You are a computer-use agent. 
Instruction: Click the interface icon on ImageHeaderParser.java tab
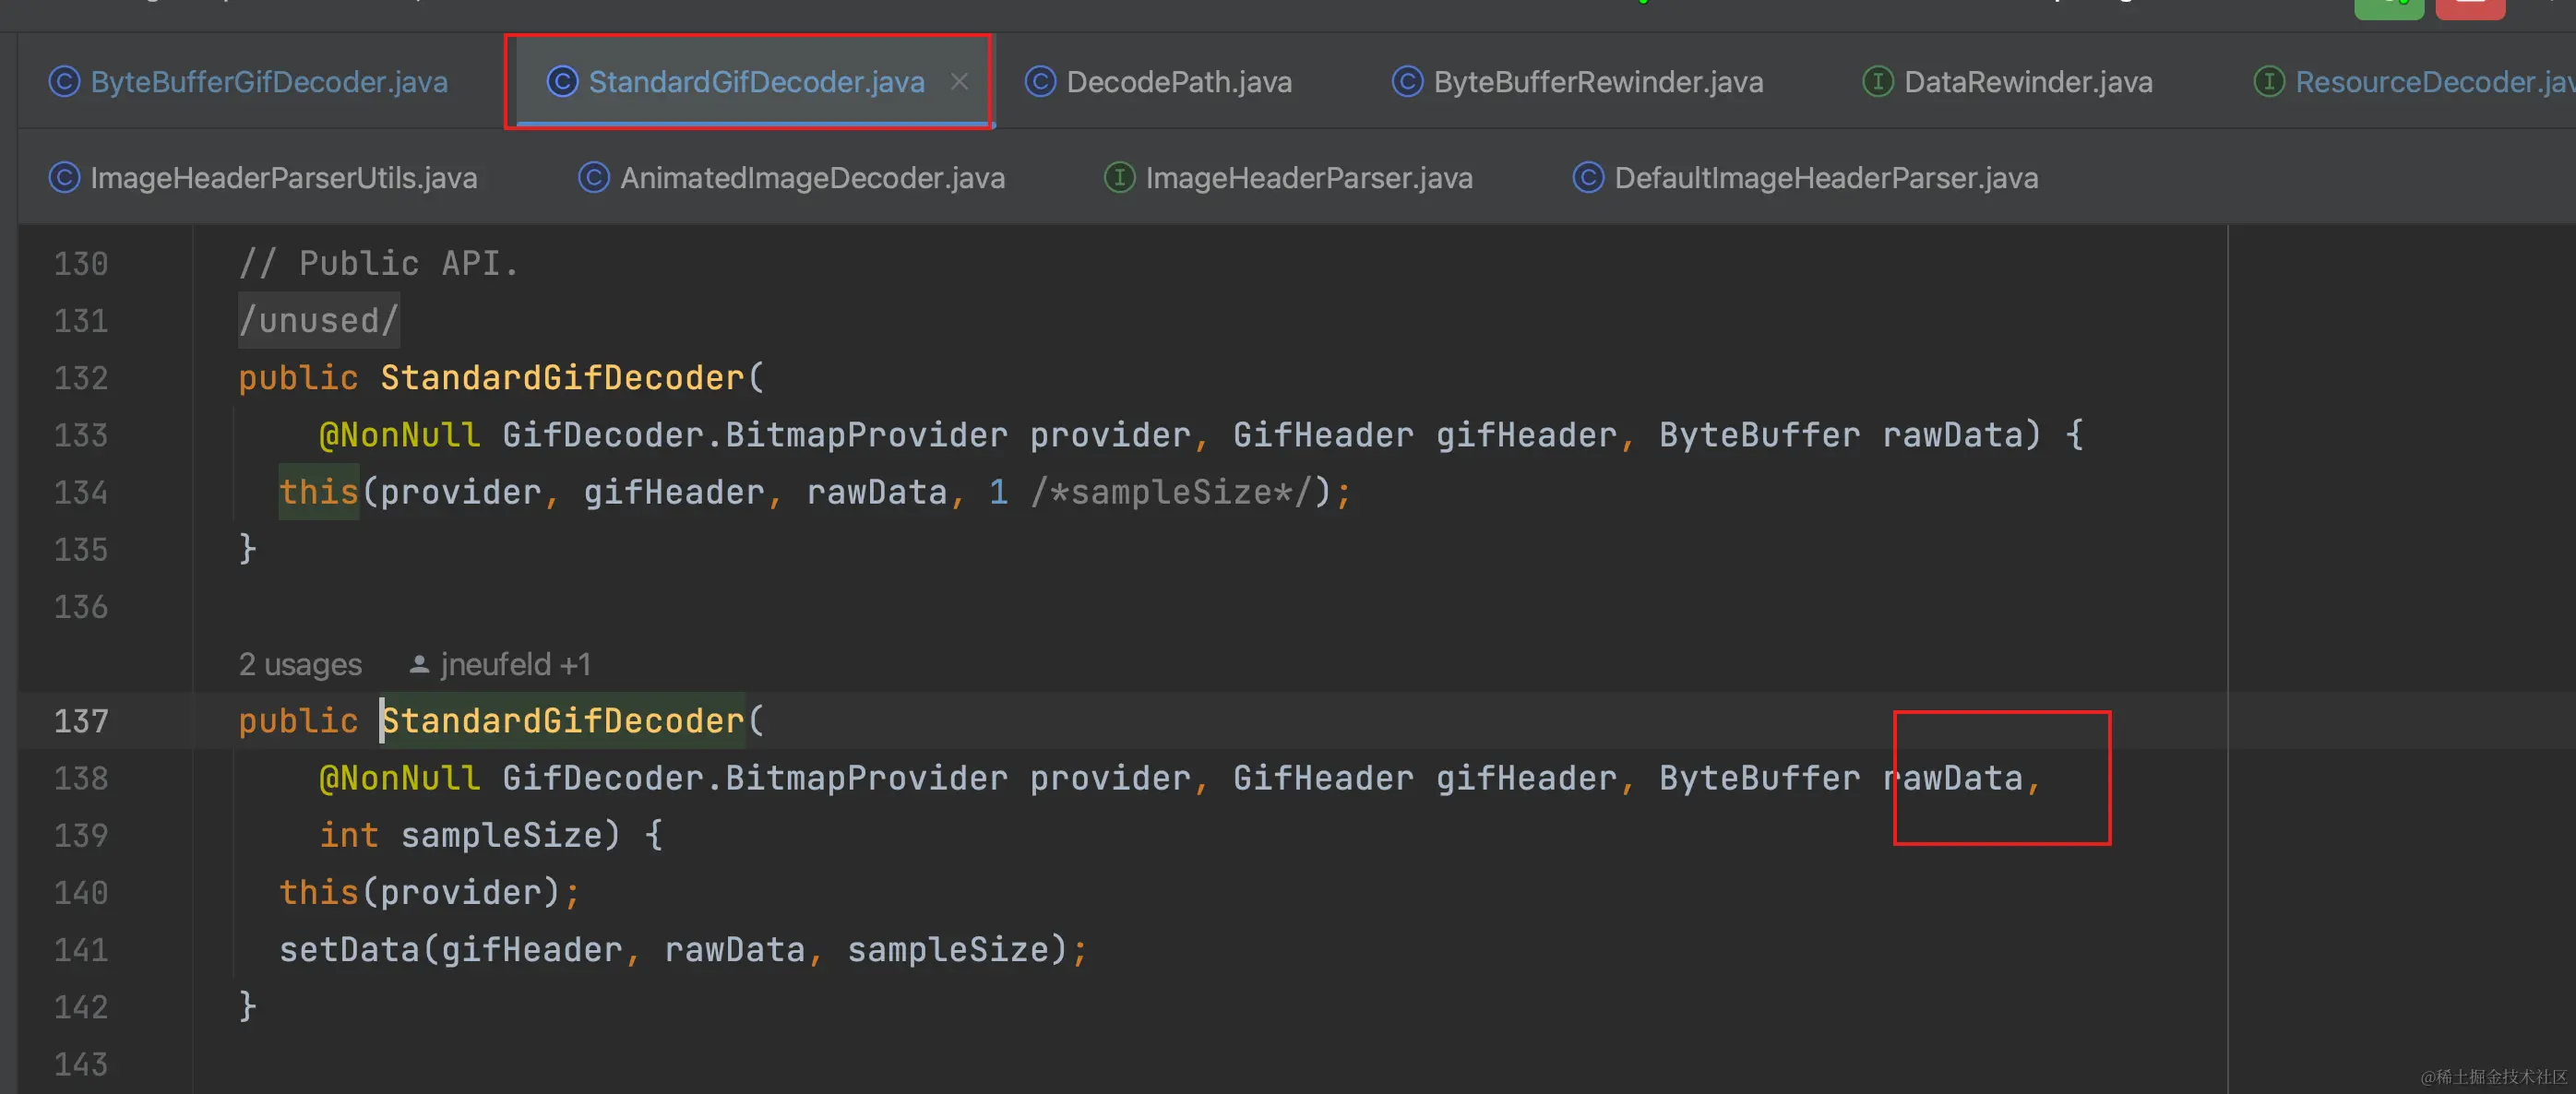coord(1118,178)
